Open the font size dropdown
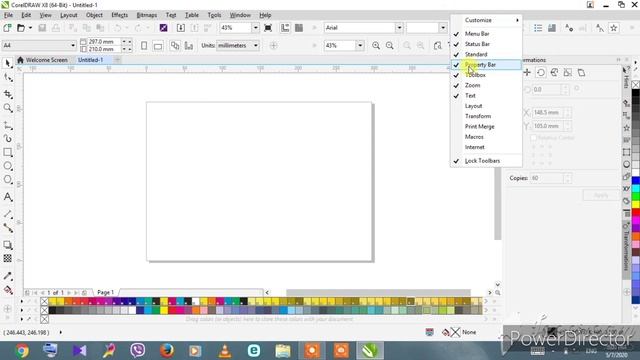The width and height of the screenshot is (640, 360). [443, 28]
